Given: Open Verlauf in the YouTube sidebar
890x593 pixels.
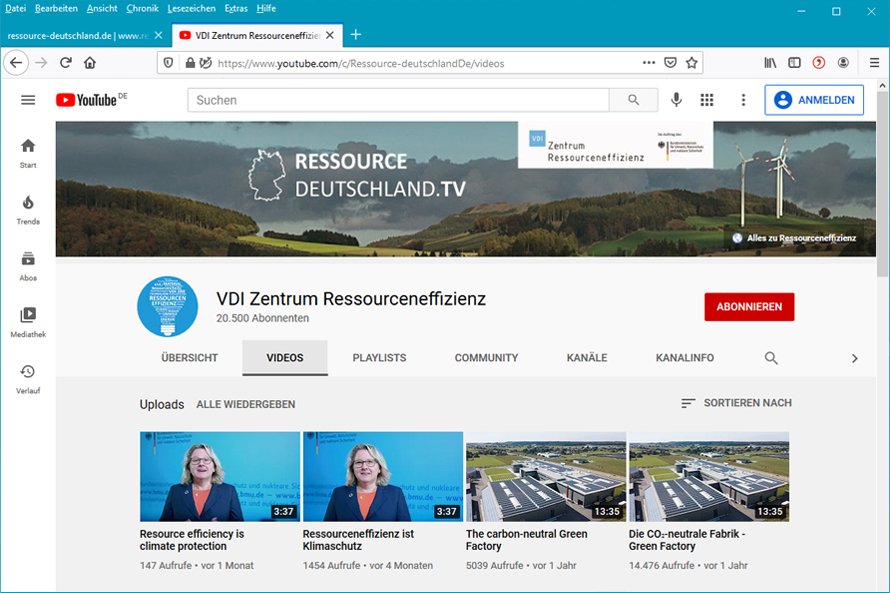Looking at the screenshot, I should tap(28, 379).
